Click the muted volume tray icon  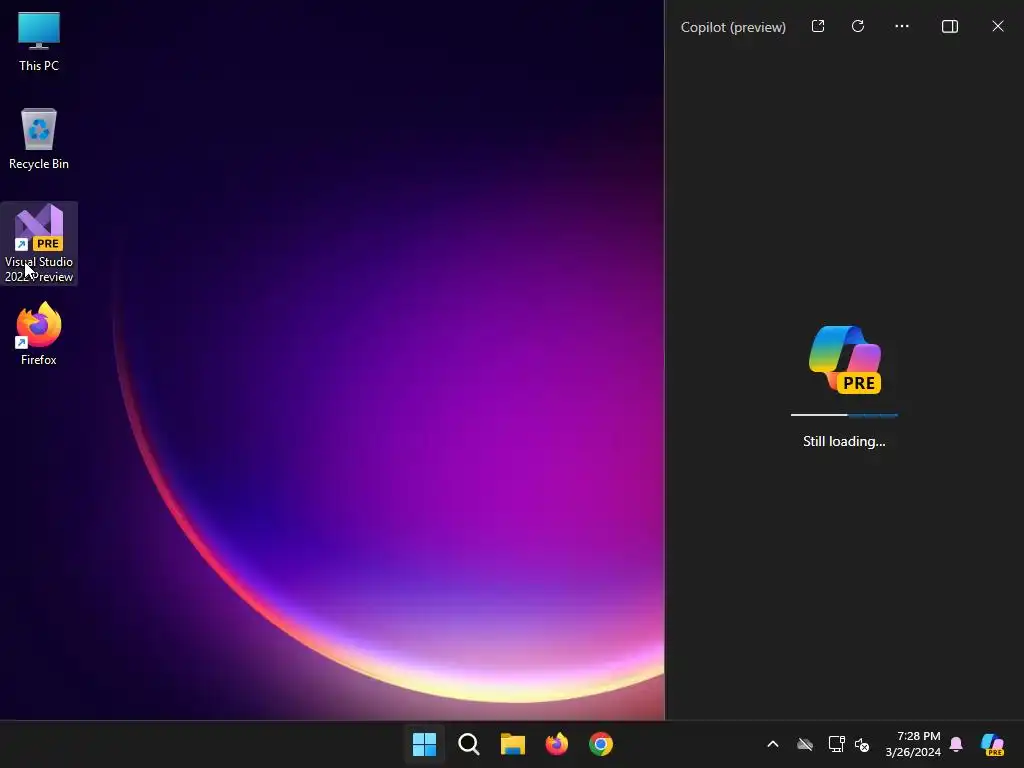coord(862,744)
